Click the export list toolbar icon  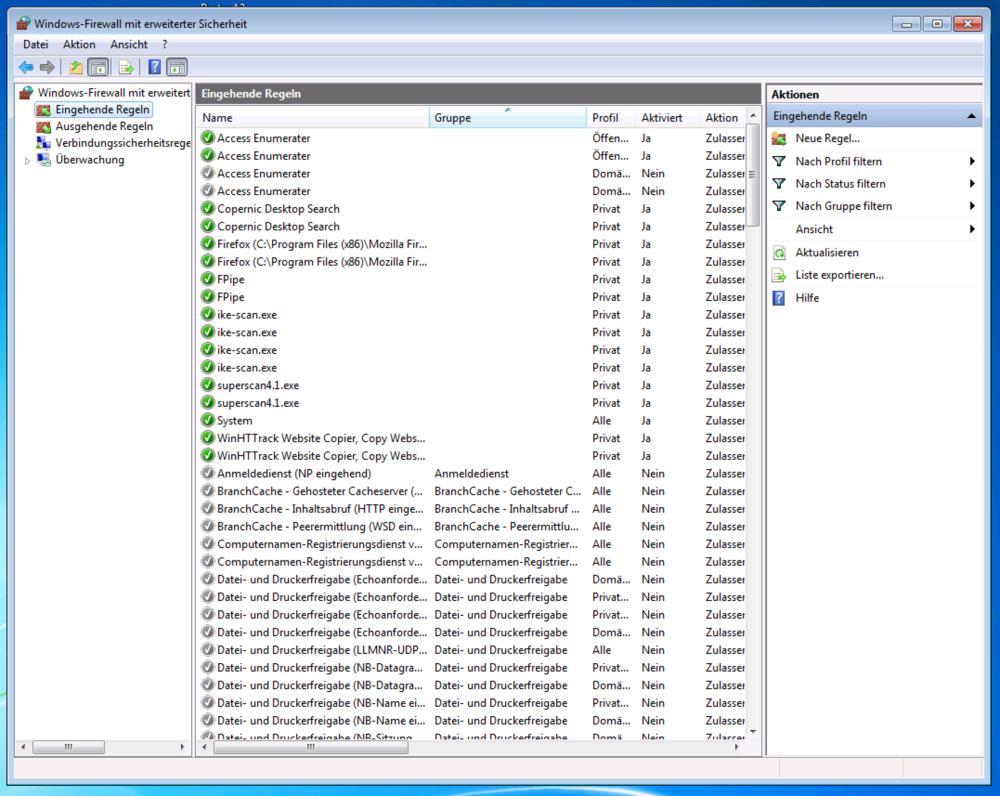point(124,67)
